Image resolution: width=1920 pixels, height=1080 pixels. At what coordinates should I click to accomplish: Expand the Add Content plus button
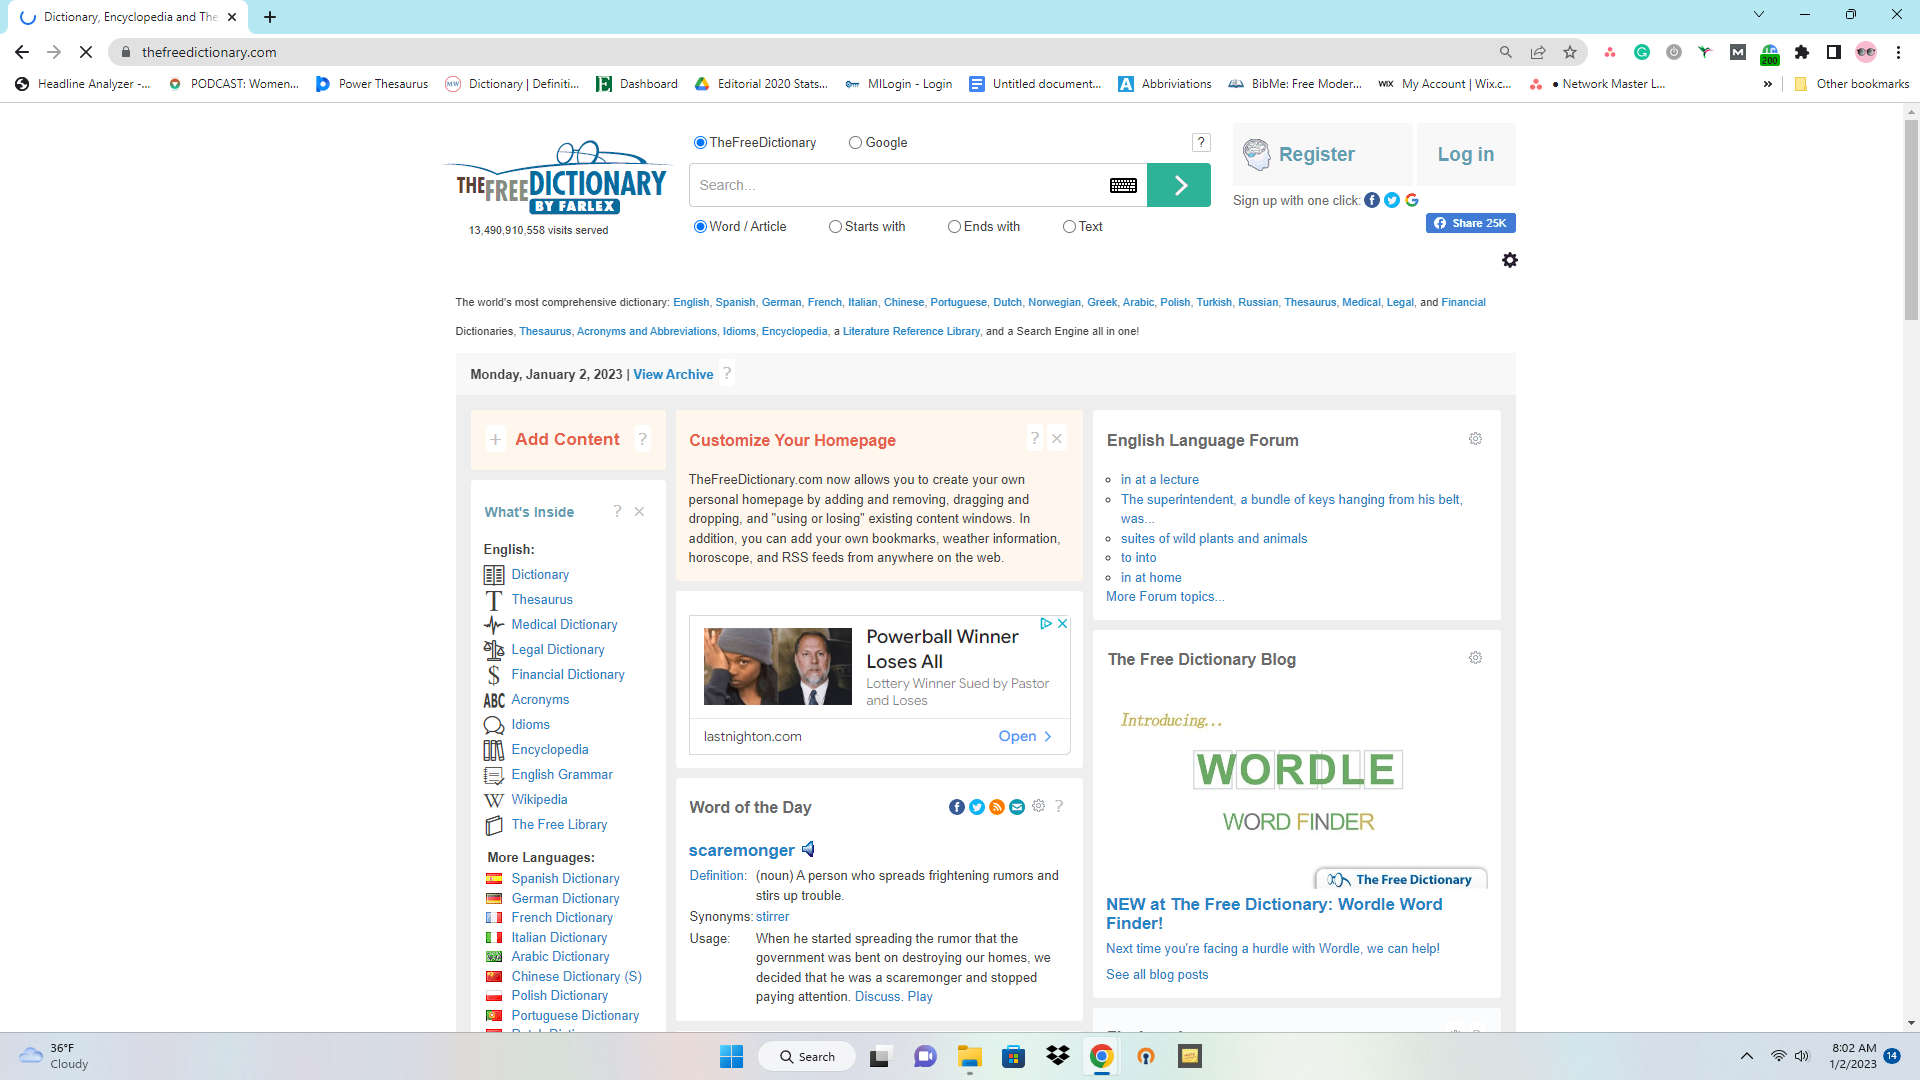click(x=495, y=439)
